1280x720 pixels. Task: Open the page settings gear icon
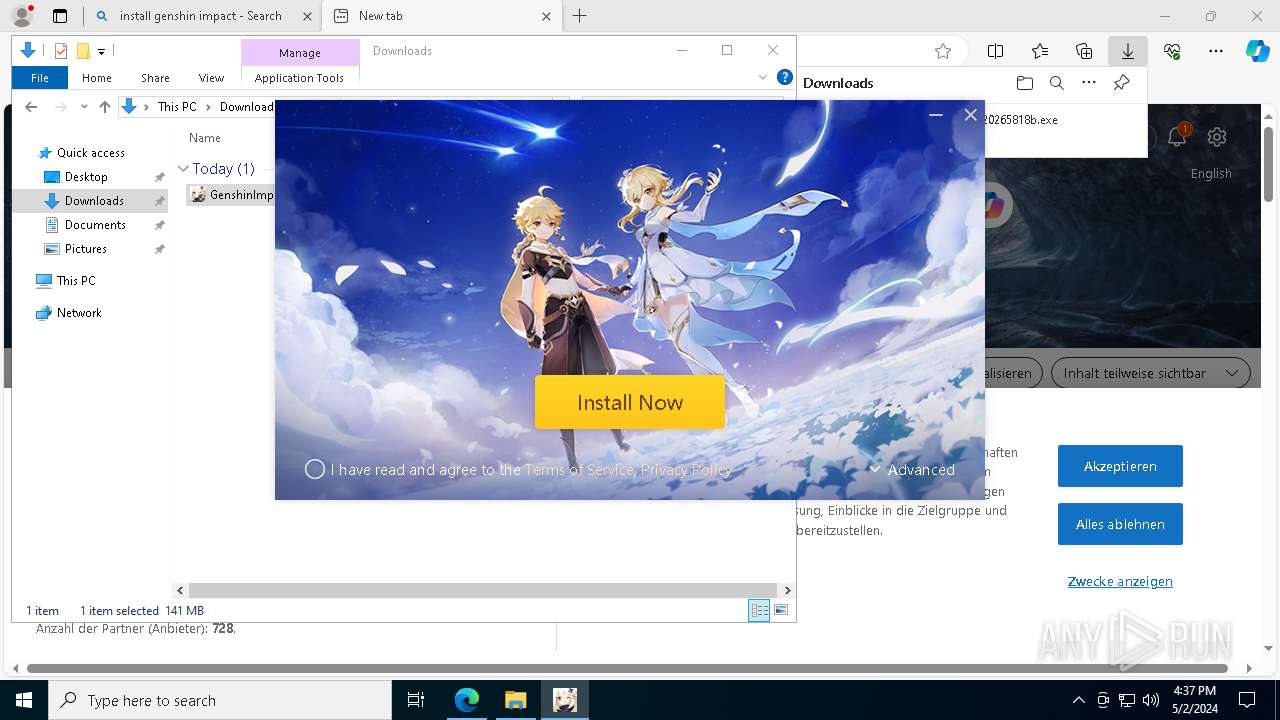pos(1217,137)
